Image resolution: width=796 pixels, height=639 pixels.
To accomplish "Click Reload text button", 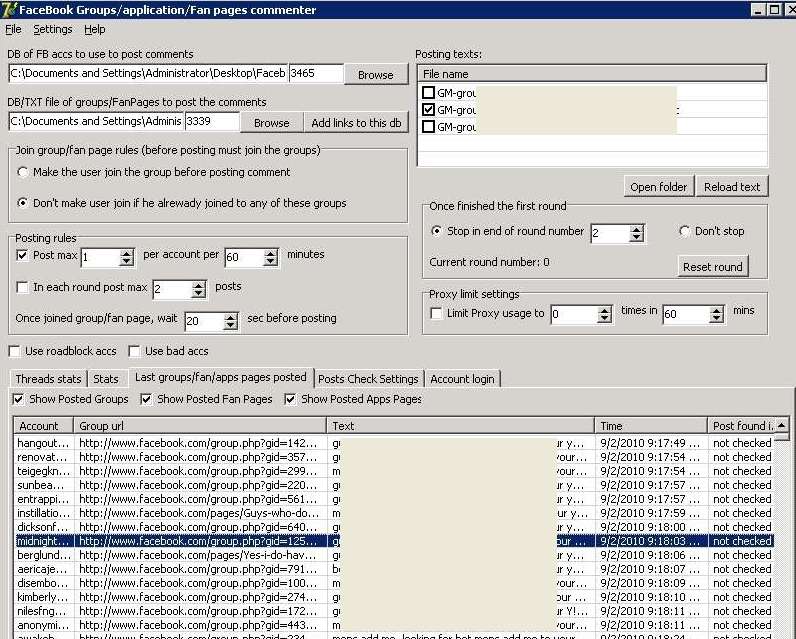I will [x=732, y=187].
